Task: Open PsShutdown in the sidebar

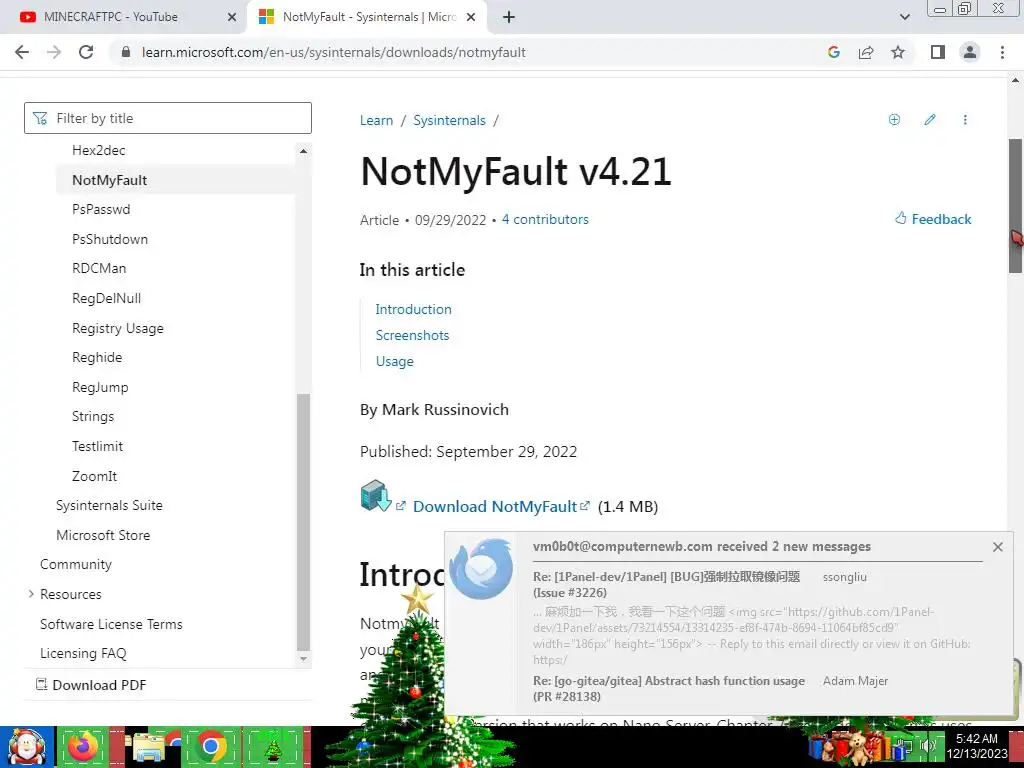Action: [x=110, y=239]
